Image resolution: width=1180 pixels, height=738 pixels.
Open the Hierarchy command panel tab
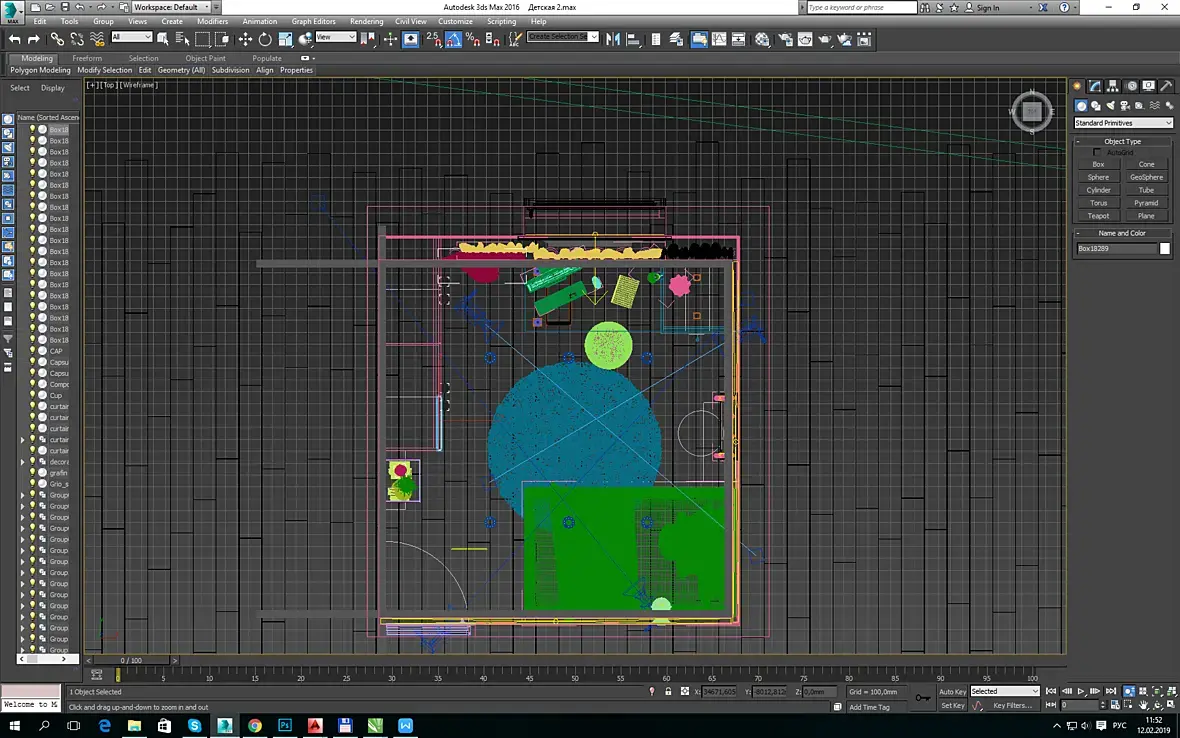1113,86
